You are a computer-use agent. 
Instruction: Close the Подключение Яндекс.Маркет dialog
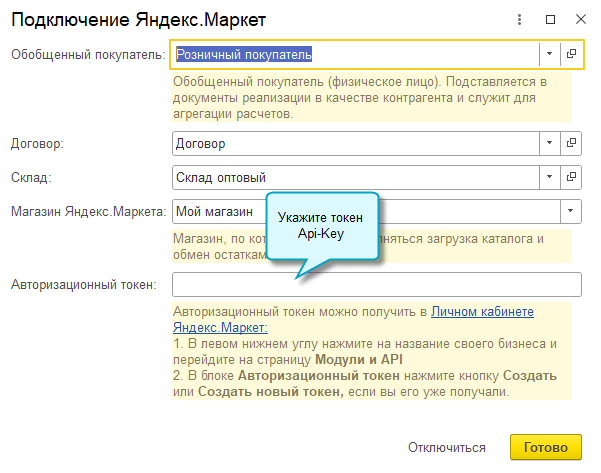coord(580,19)
